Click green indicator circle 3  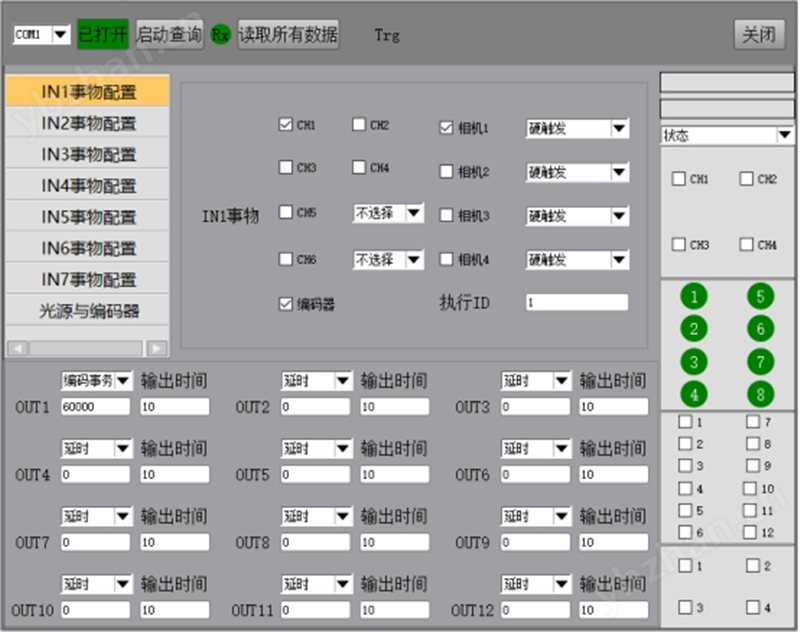coord(694,362)
